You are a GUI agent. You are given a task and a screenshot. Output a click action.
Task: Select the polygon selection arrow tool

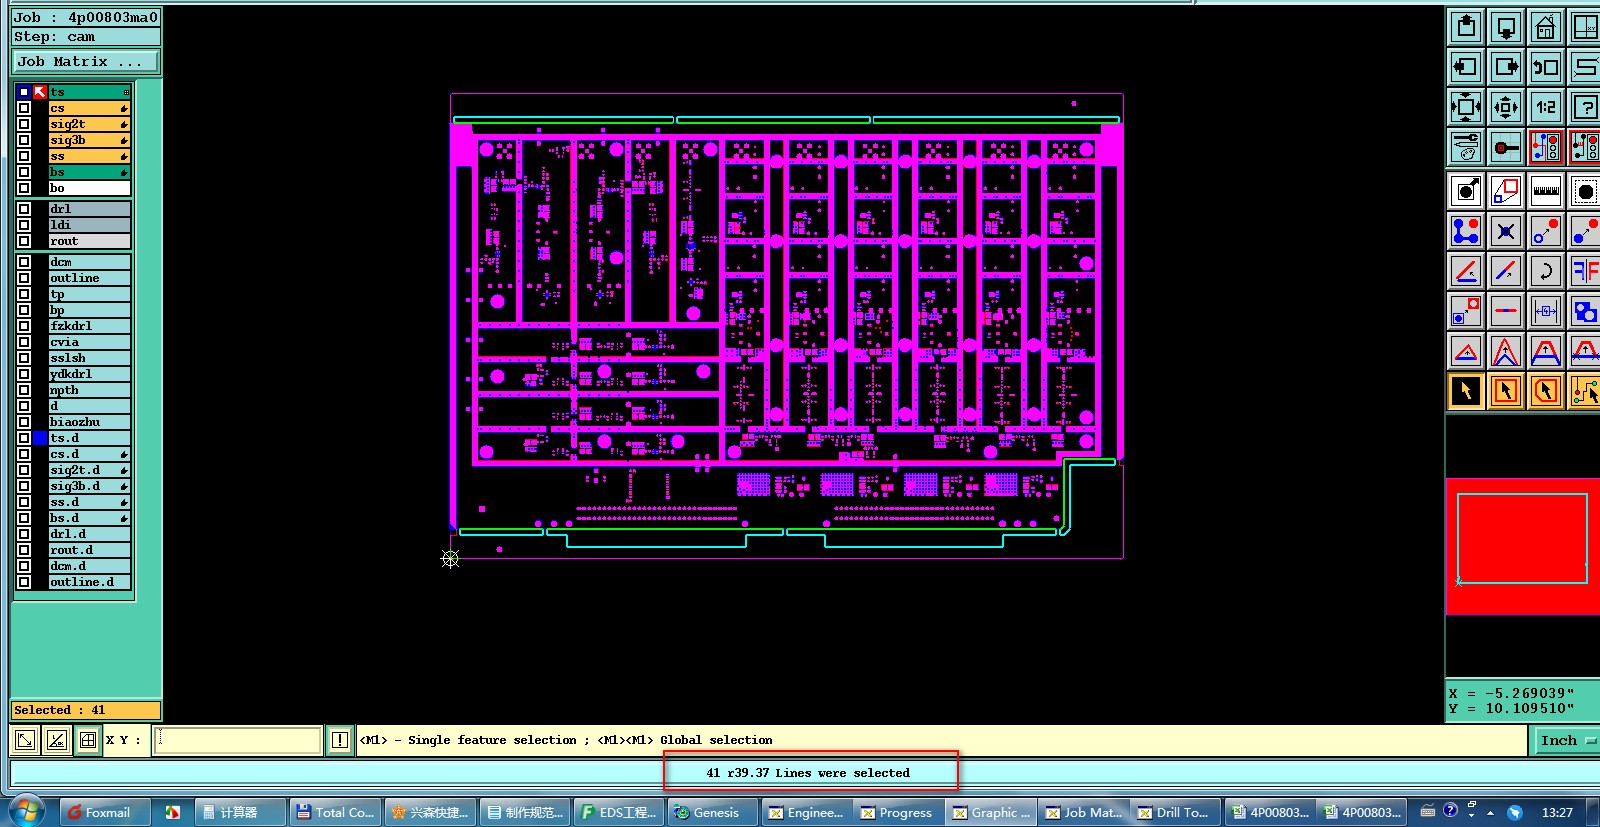click(x=1546, y=391)
